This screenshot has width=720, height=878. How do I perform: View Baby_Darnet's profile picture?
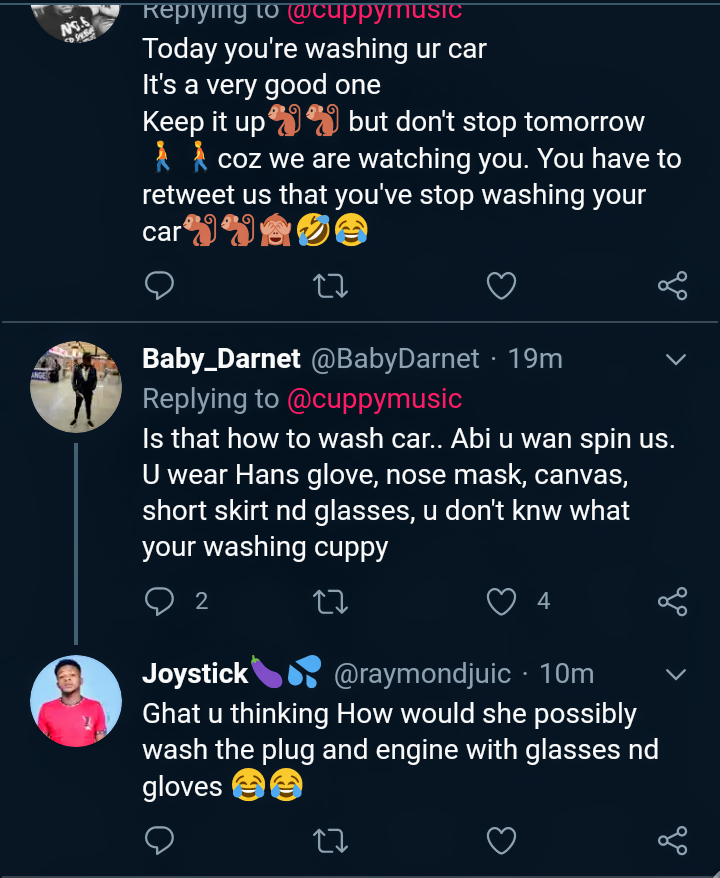(x=76, y=386)
